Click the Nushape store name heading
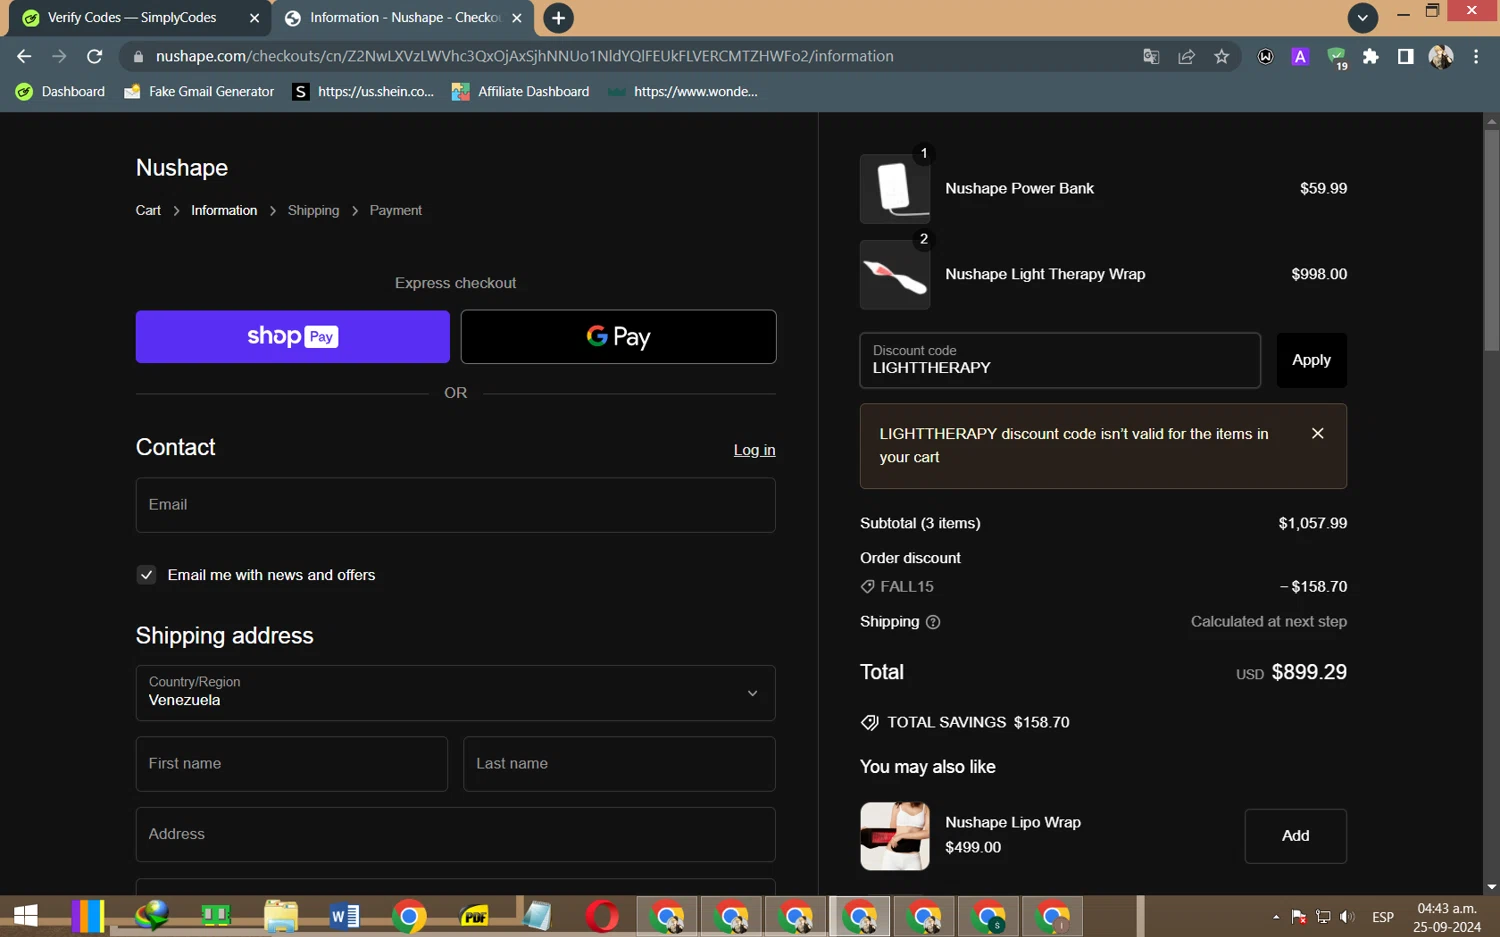 (x=182, y=168)
